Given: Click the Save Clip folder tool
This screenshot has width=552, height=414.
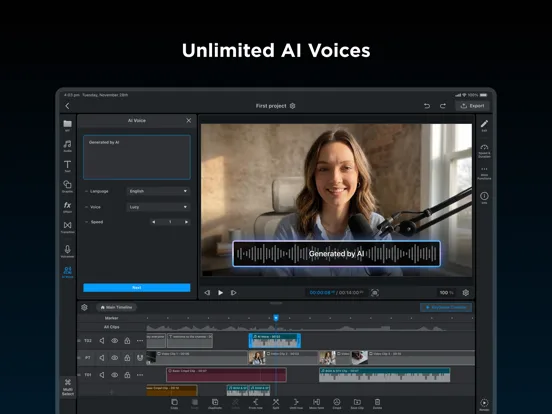Looking at the screenshot, I should [x=357, y=403].
